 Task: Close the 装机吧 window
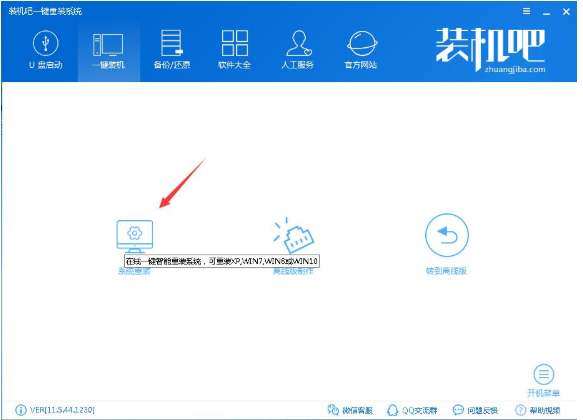566,12
